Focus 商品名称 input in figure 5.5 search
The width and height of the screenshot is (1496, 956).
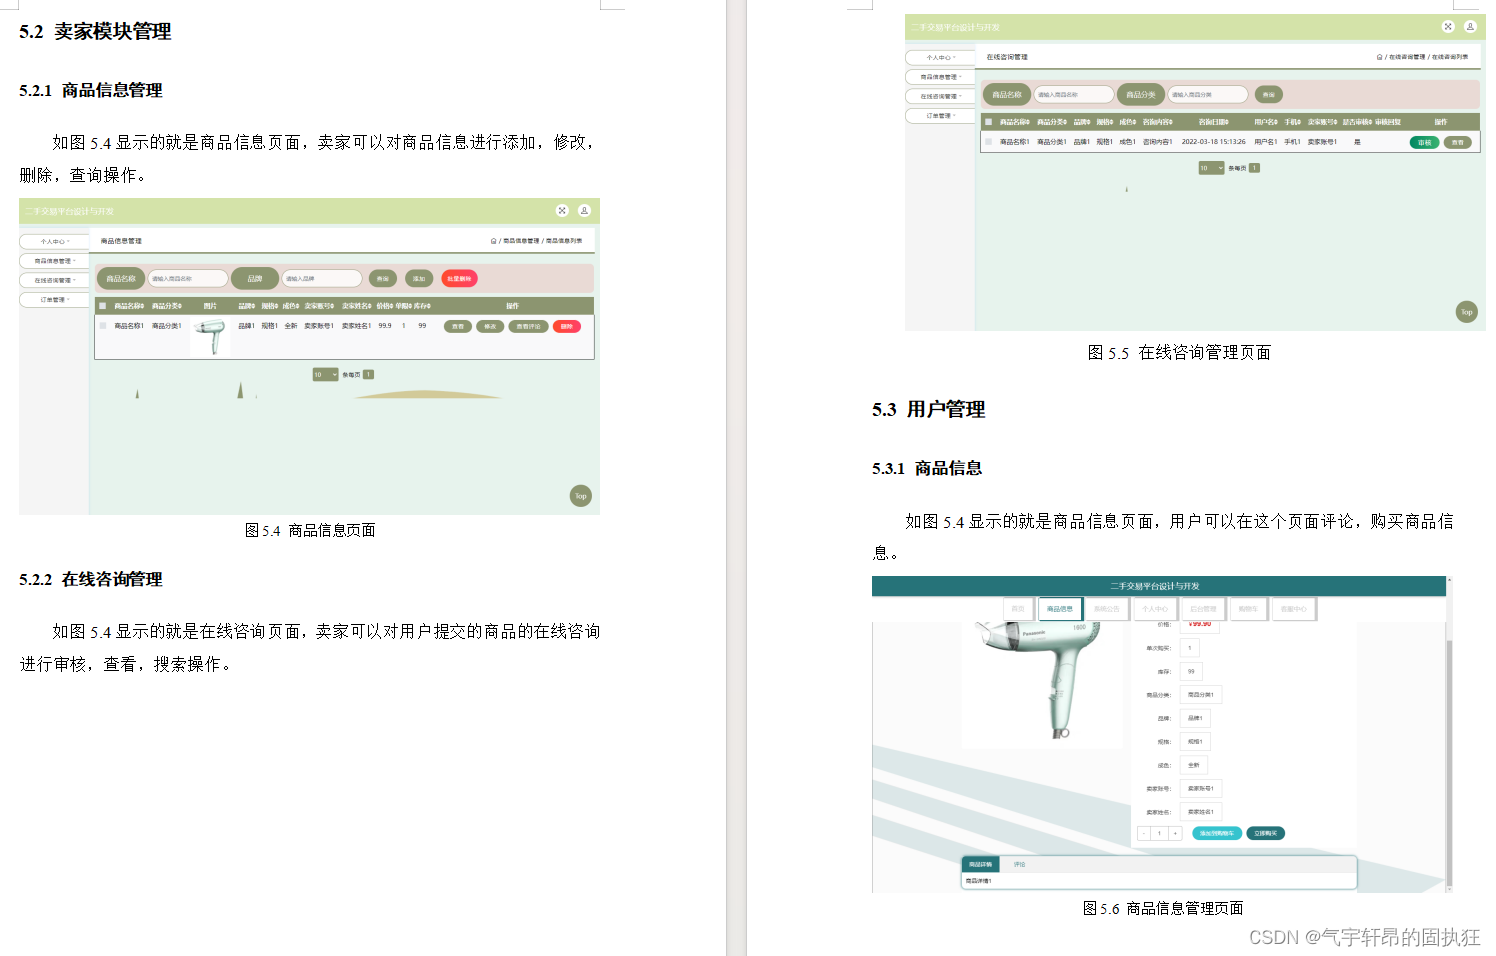1074,95
